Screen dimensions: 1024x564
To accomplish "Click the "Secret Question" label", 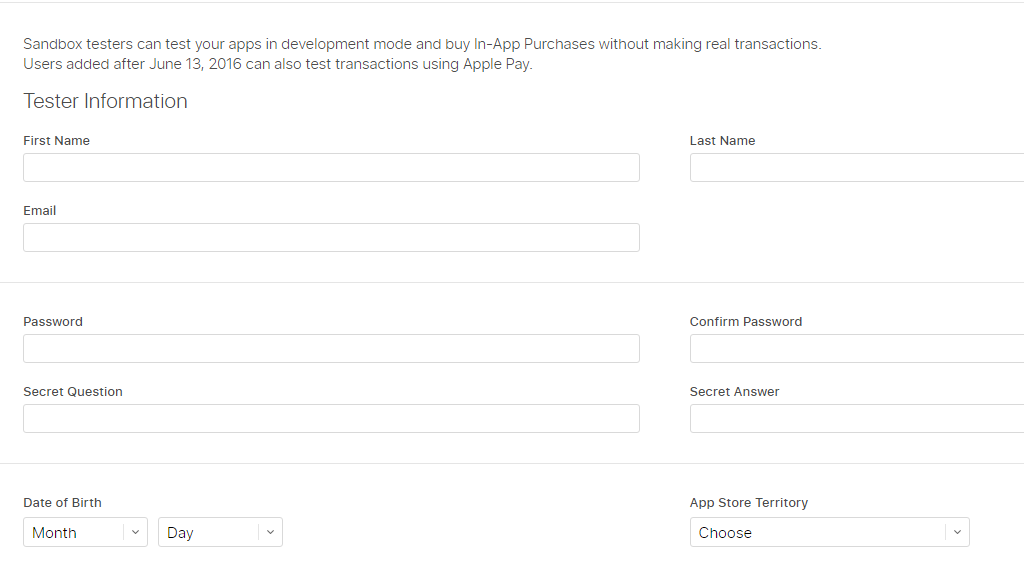I will [x=73, y=392].
